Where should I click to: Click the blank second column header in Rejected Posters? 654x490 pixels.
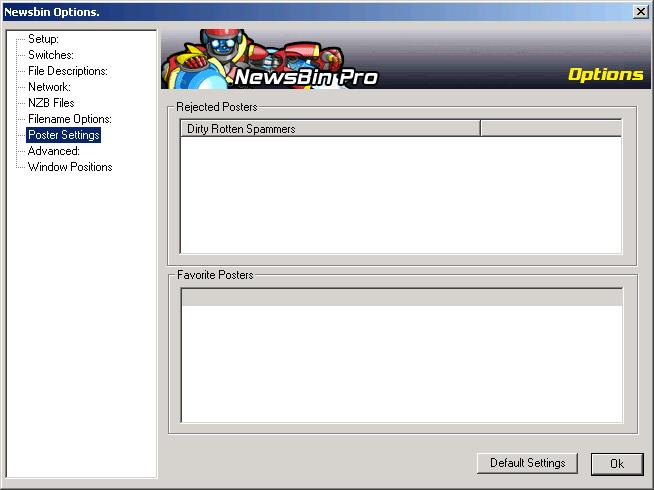pyautogui.click(x=550, y=129)
